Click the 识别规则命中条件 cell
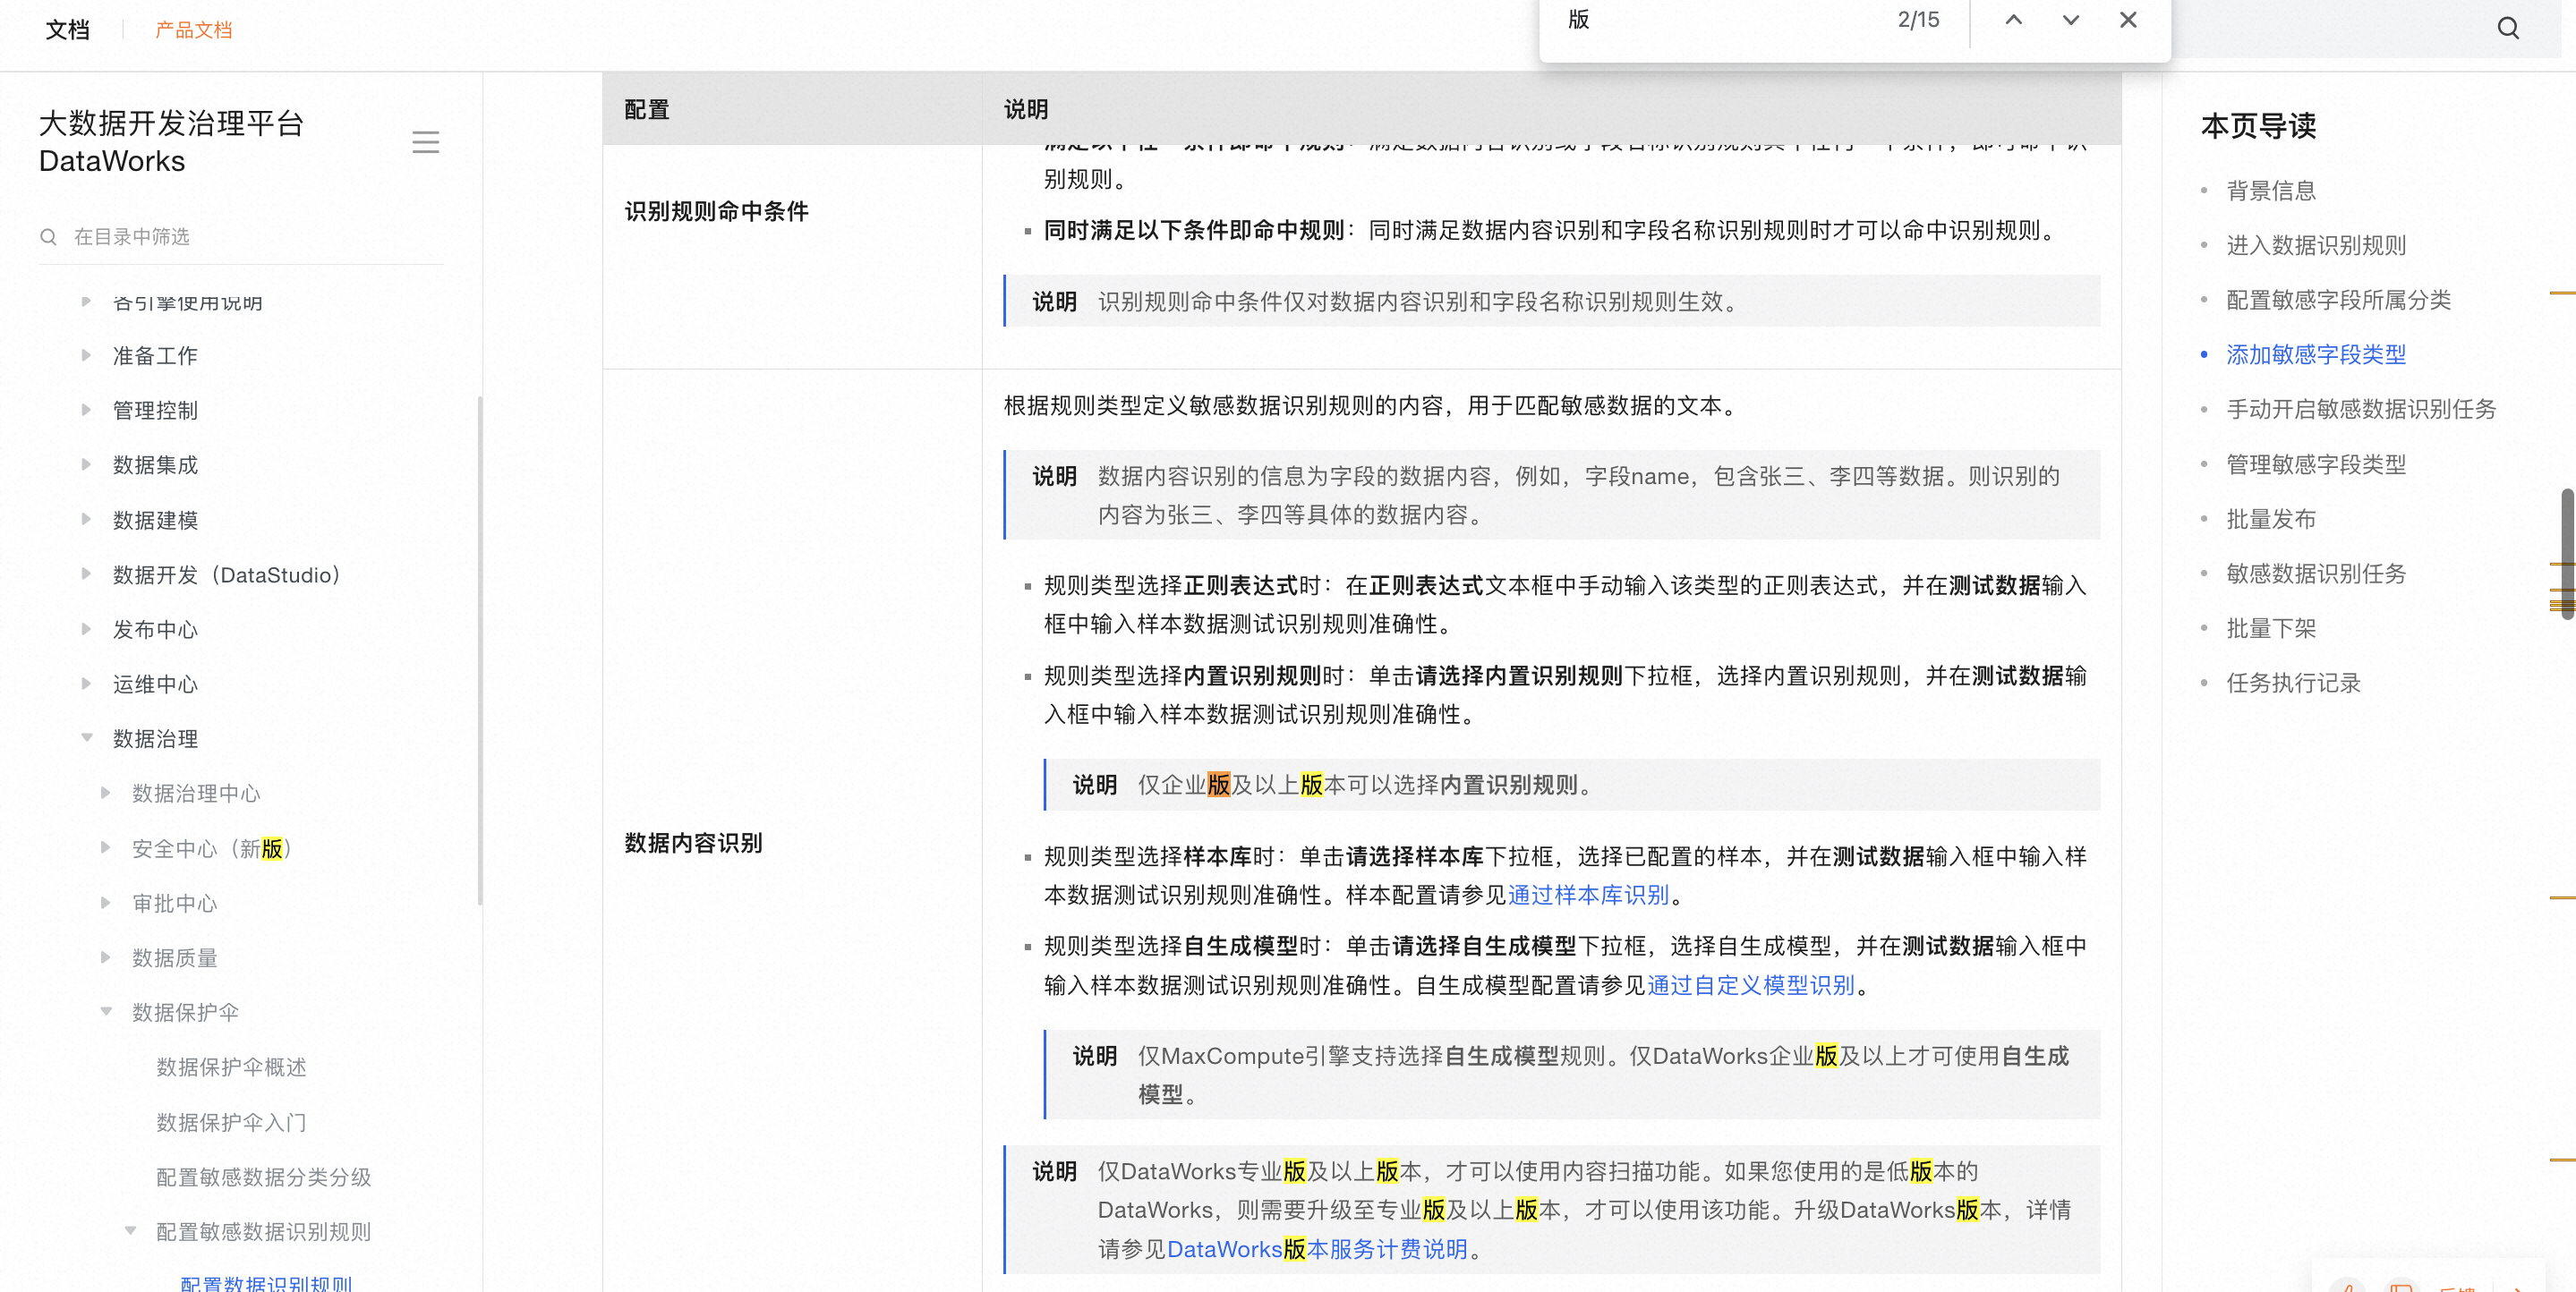Screen dimensions: 2576x1292 pyautogui.click(x=716, y=211)
